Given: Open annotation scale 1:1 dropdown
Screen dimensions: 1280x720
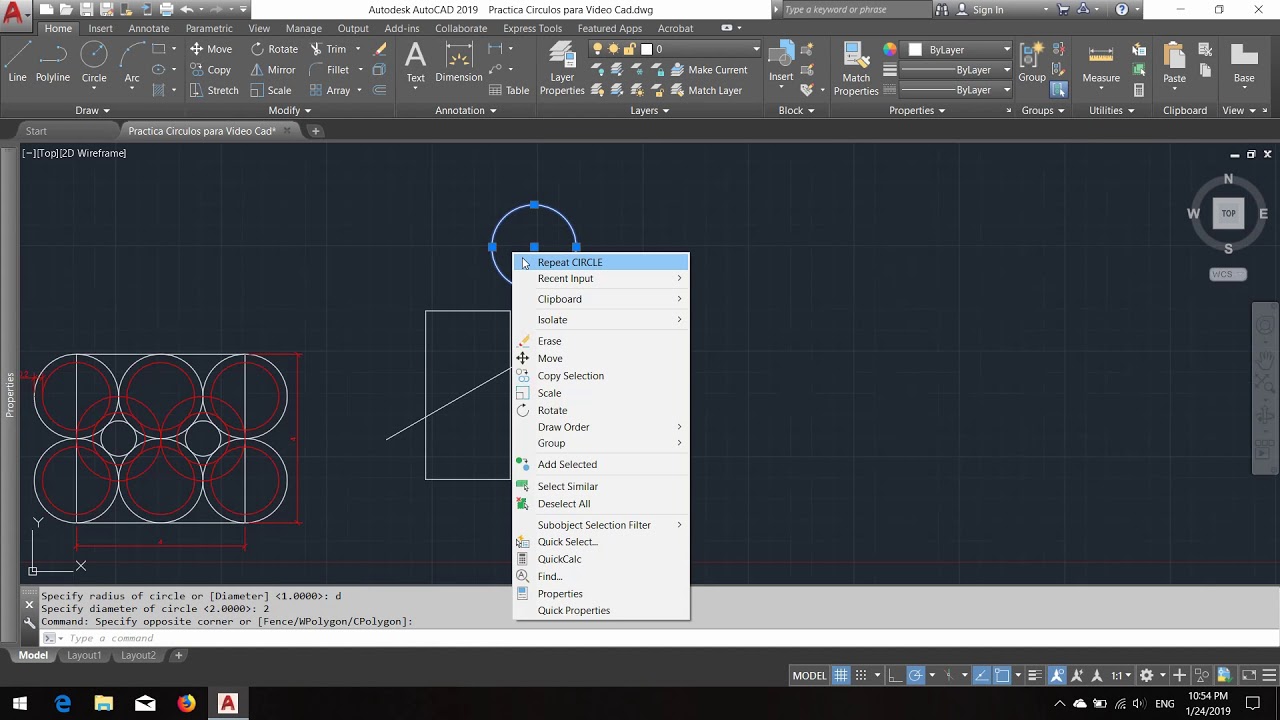Looking at the screenshot, I should [x=1123, y=675].
